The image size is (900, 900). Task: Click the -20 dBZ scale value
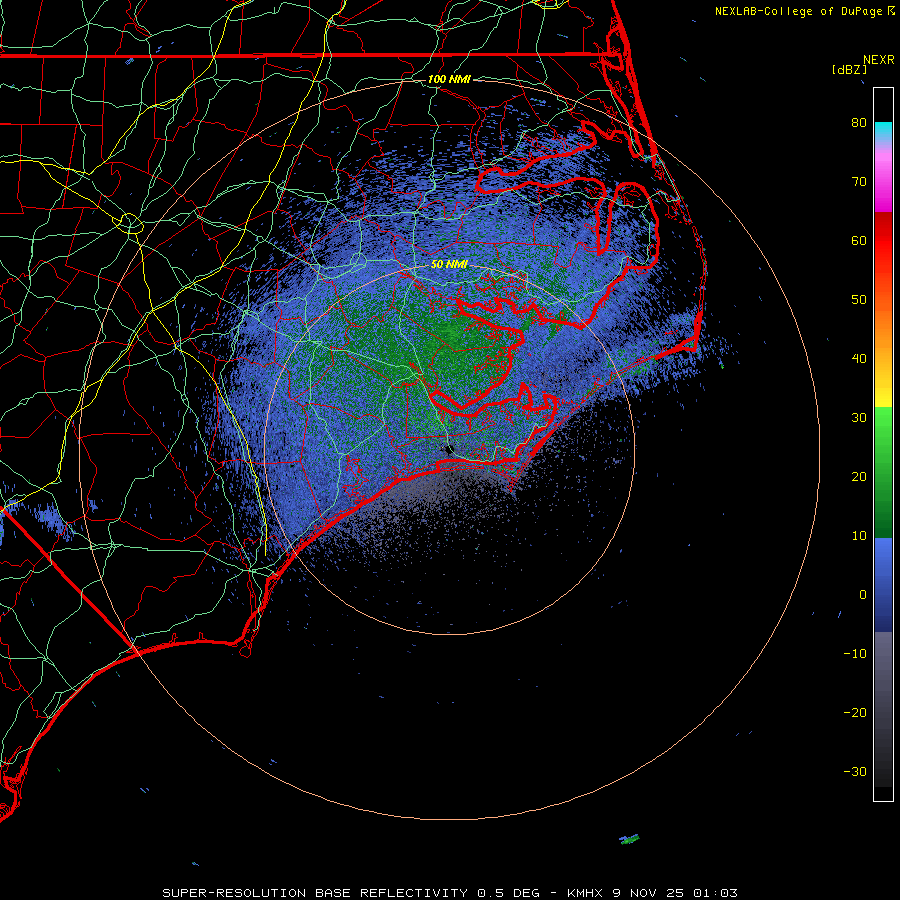point(855,712)
